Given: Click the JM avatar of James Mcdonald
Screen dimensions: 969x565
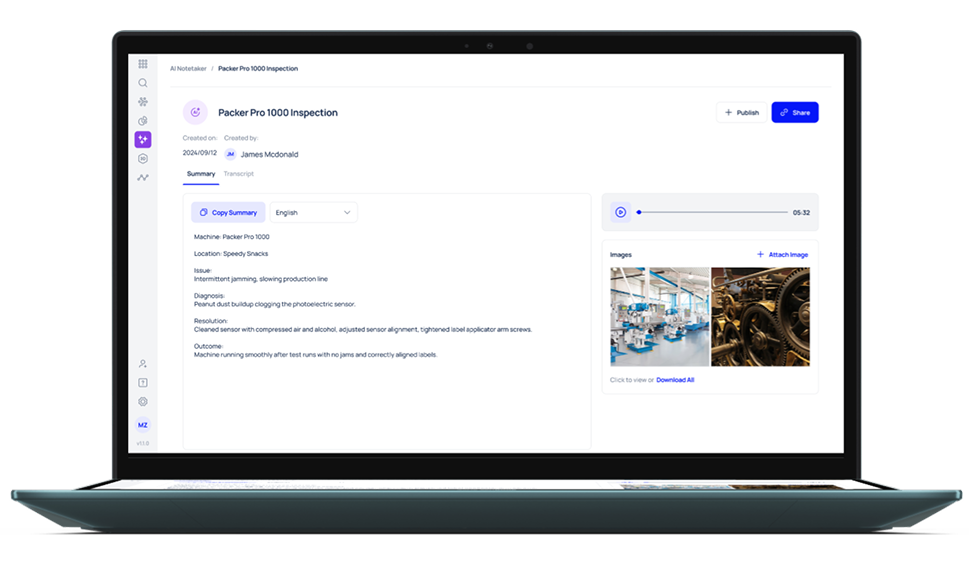Looking at the screenshot, I should pyautogui.click(x=230, y=154).
